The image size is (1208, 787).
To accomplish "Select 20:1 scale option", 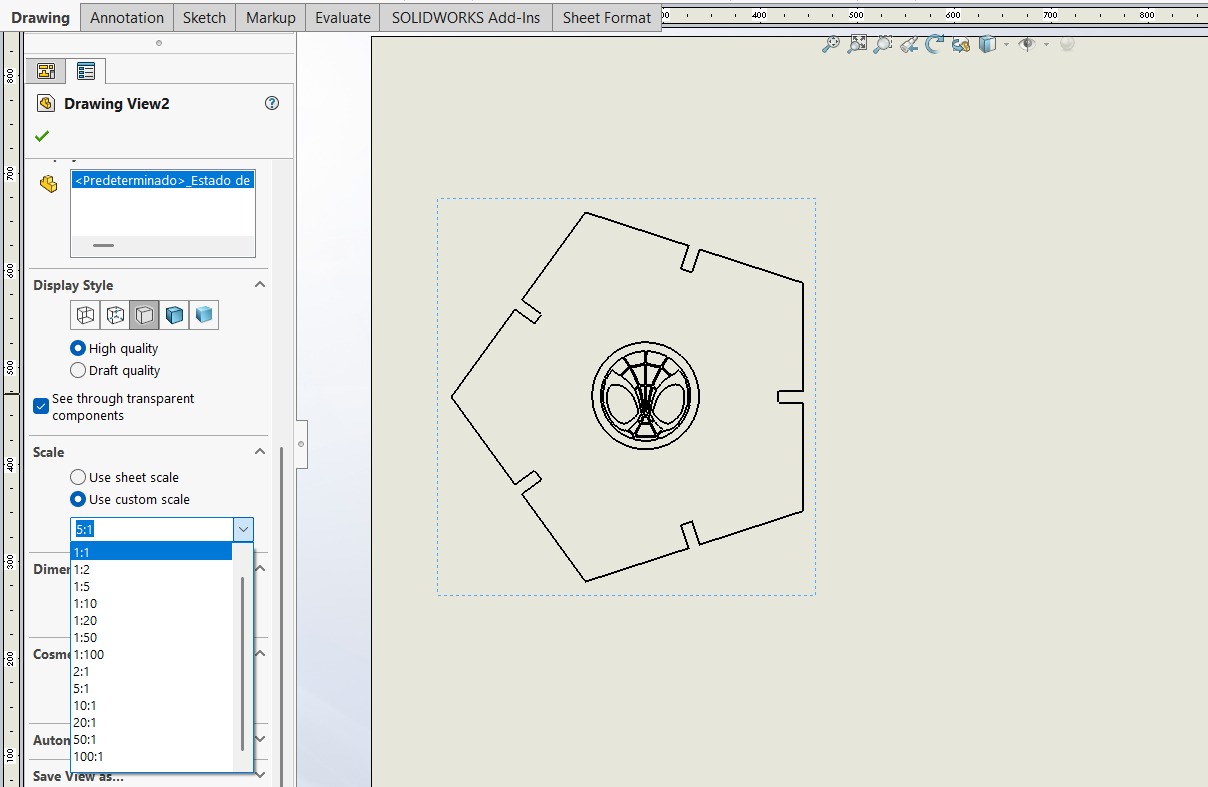I will point(151,722).
